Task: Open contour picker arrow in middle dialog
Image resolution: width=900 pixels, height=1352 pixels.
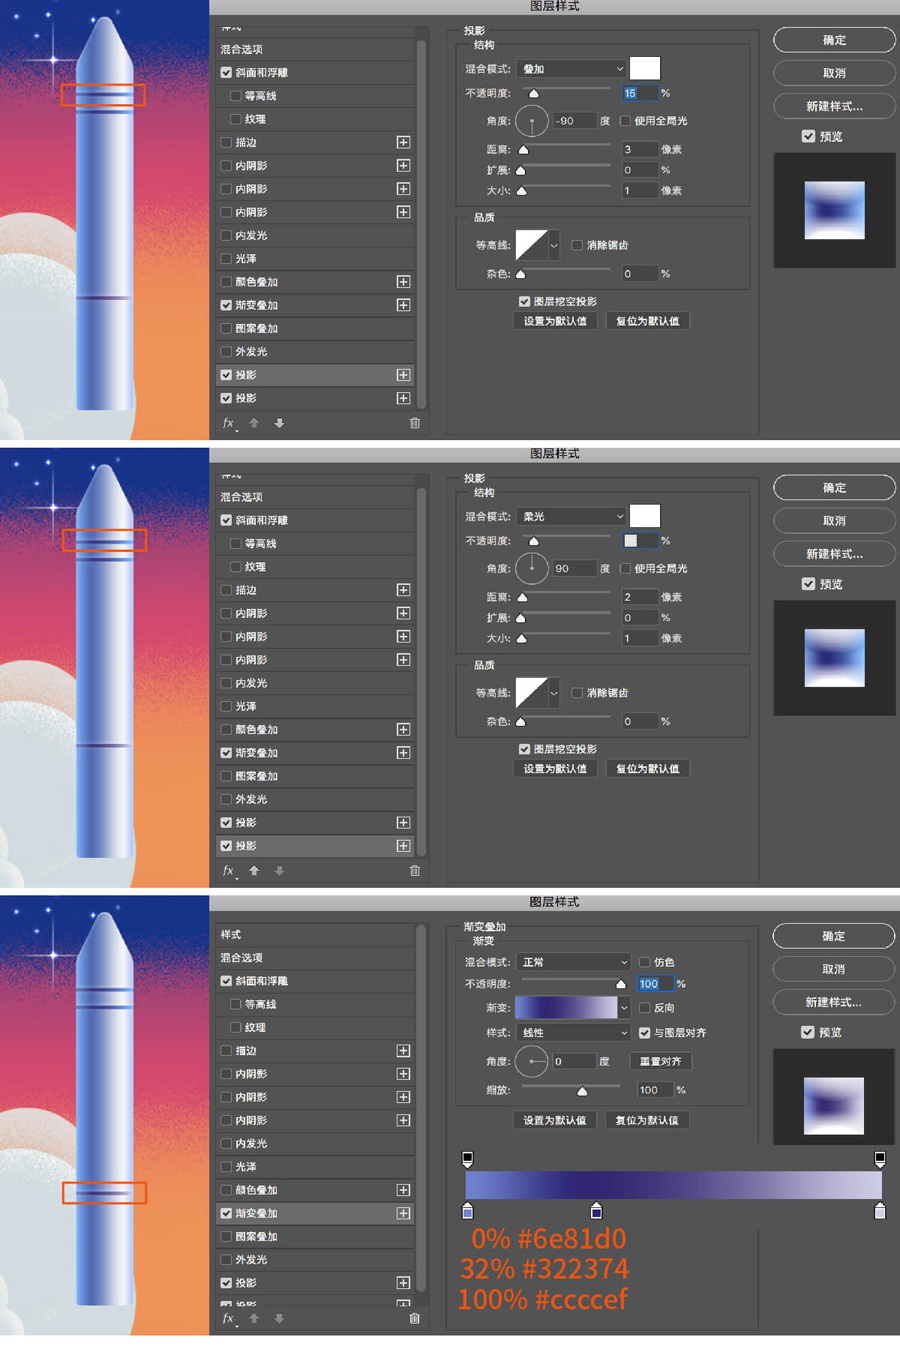Action: click(x=554, y=693)
